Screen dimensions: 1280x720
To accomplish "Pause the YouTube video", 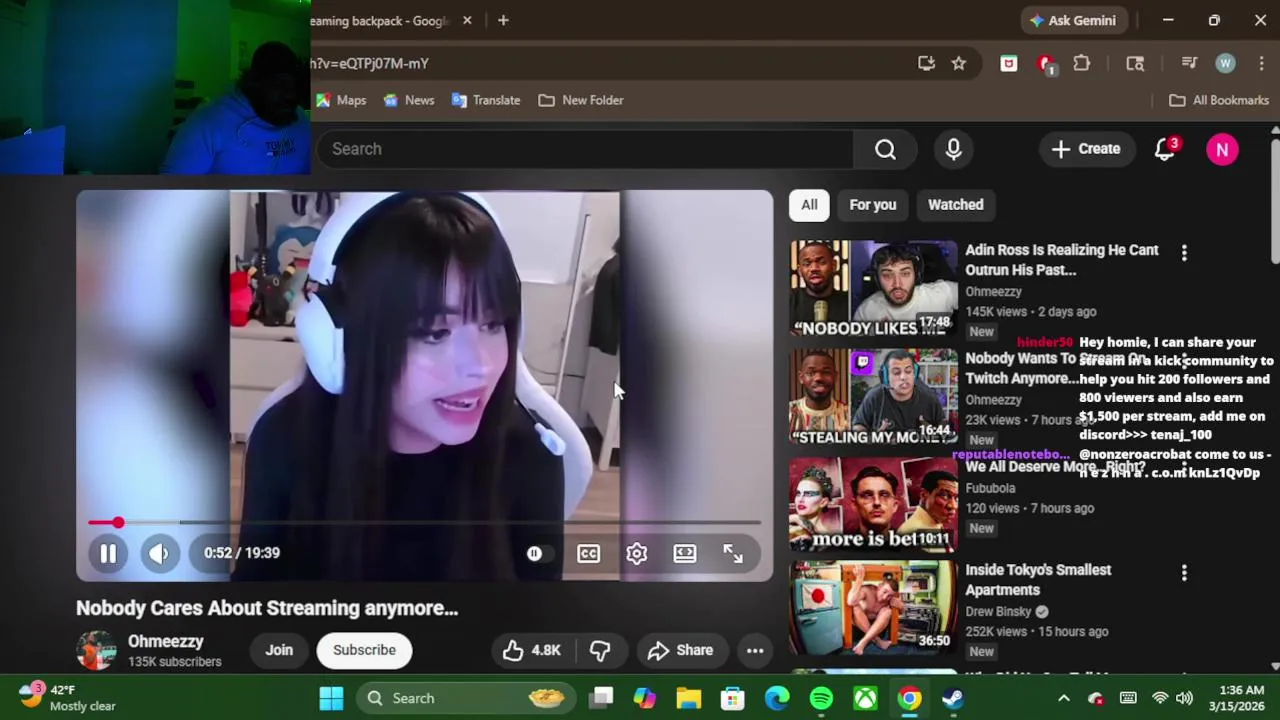I will click(x=108, y=553).
